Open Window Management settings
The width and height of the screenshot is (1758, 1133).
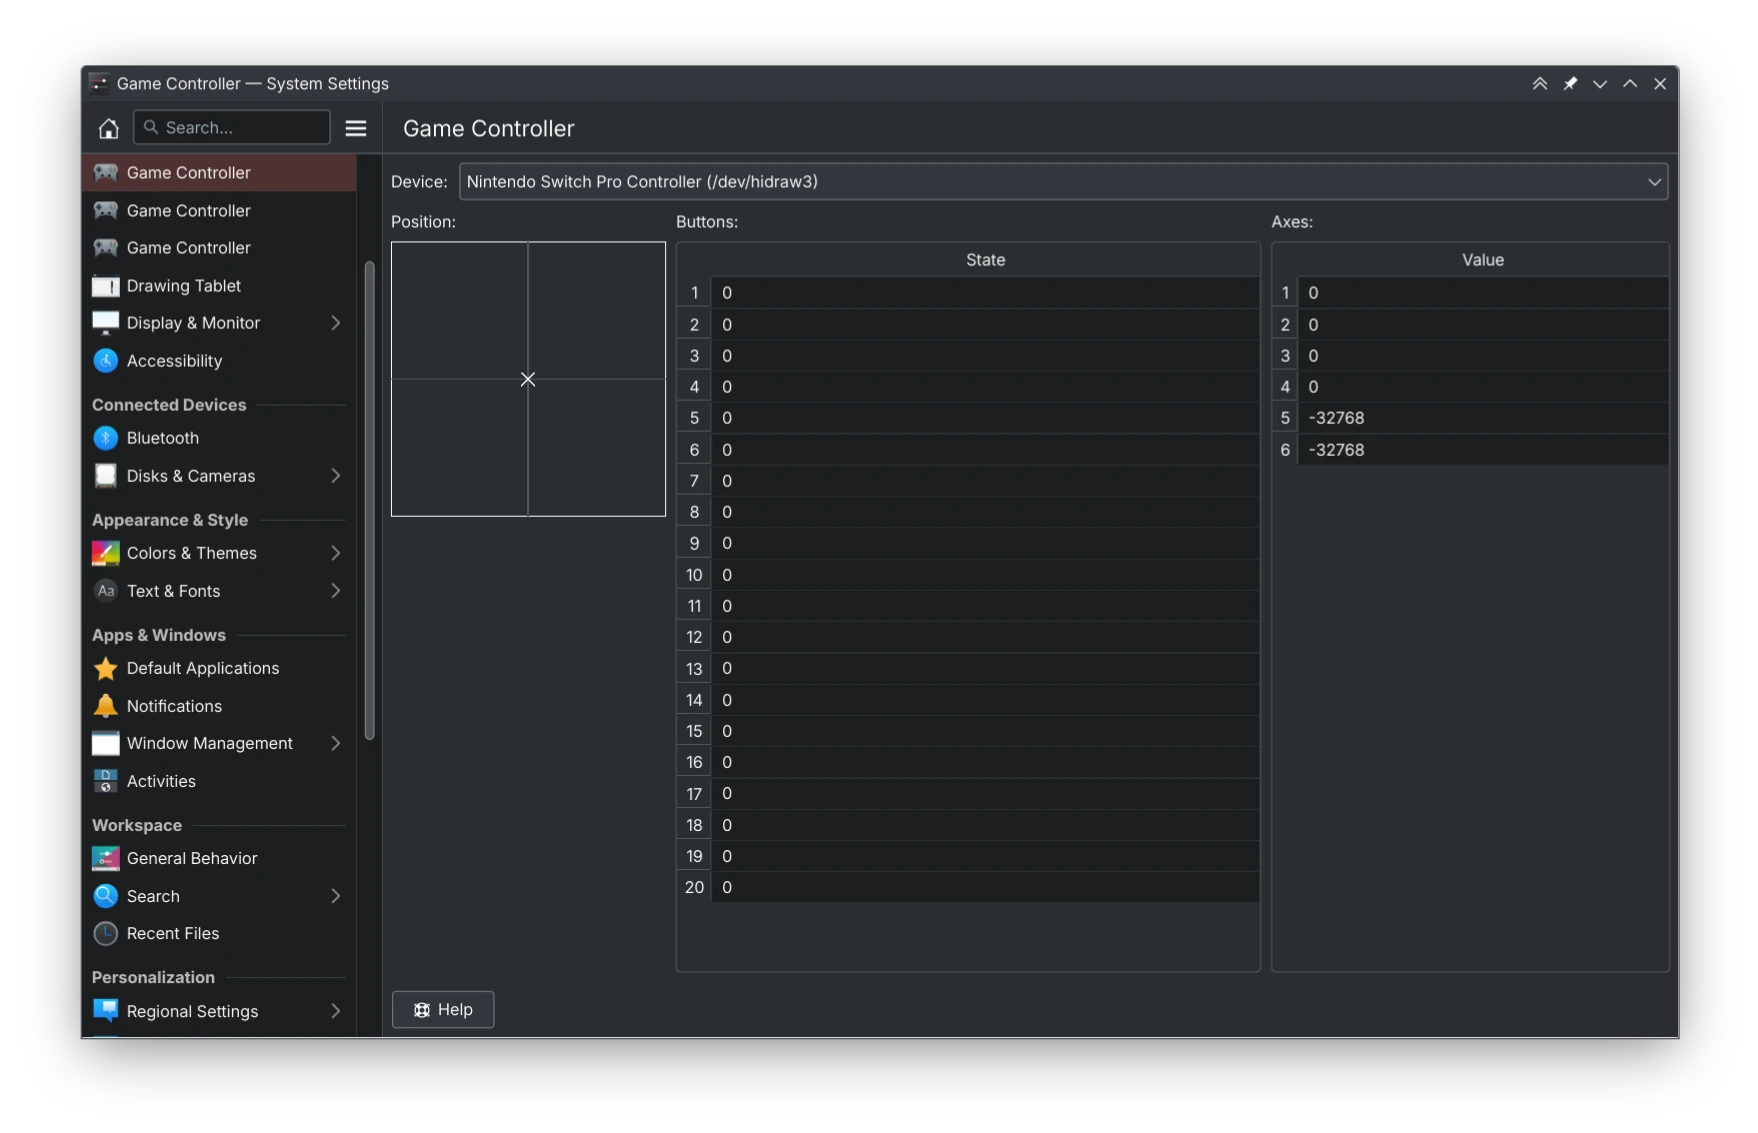click(x=219, y=743)
